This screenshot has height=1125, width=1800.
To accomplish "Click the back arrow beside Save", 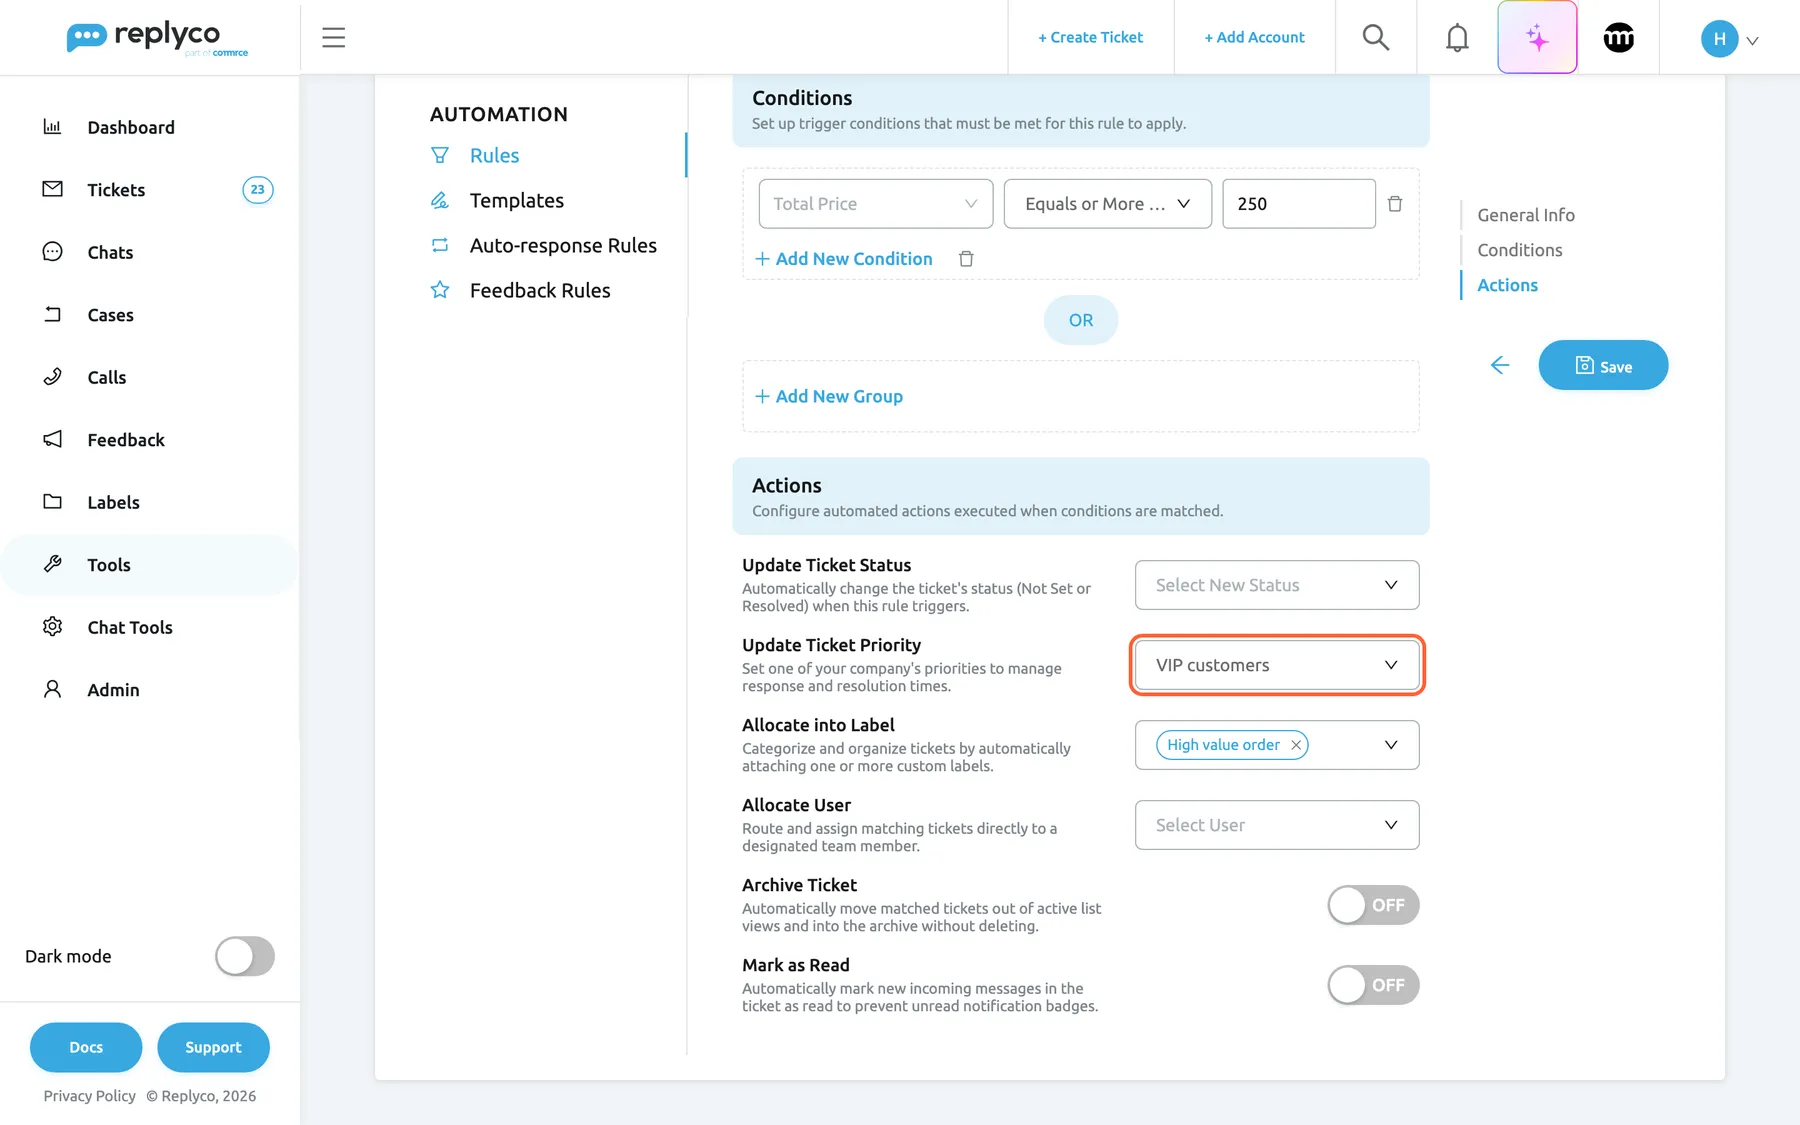I will pos(1499,365).
